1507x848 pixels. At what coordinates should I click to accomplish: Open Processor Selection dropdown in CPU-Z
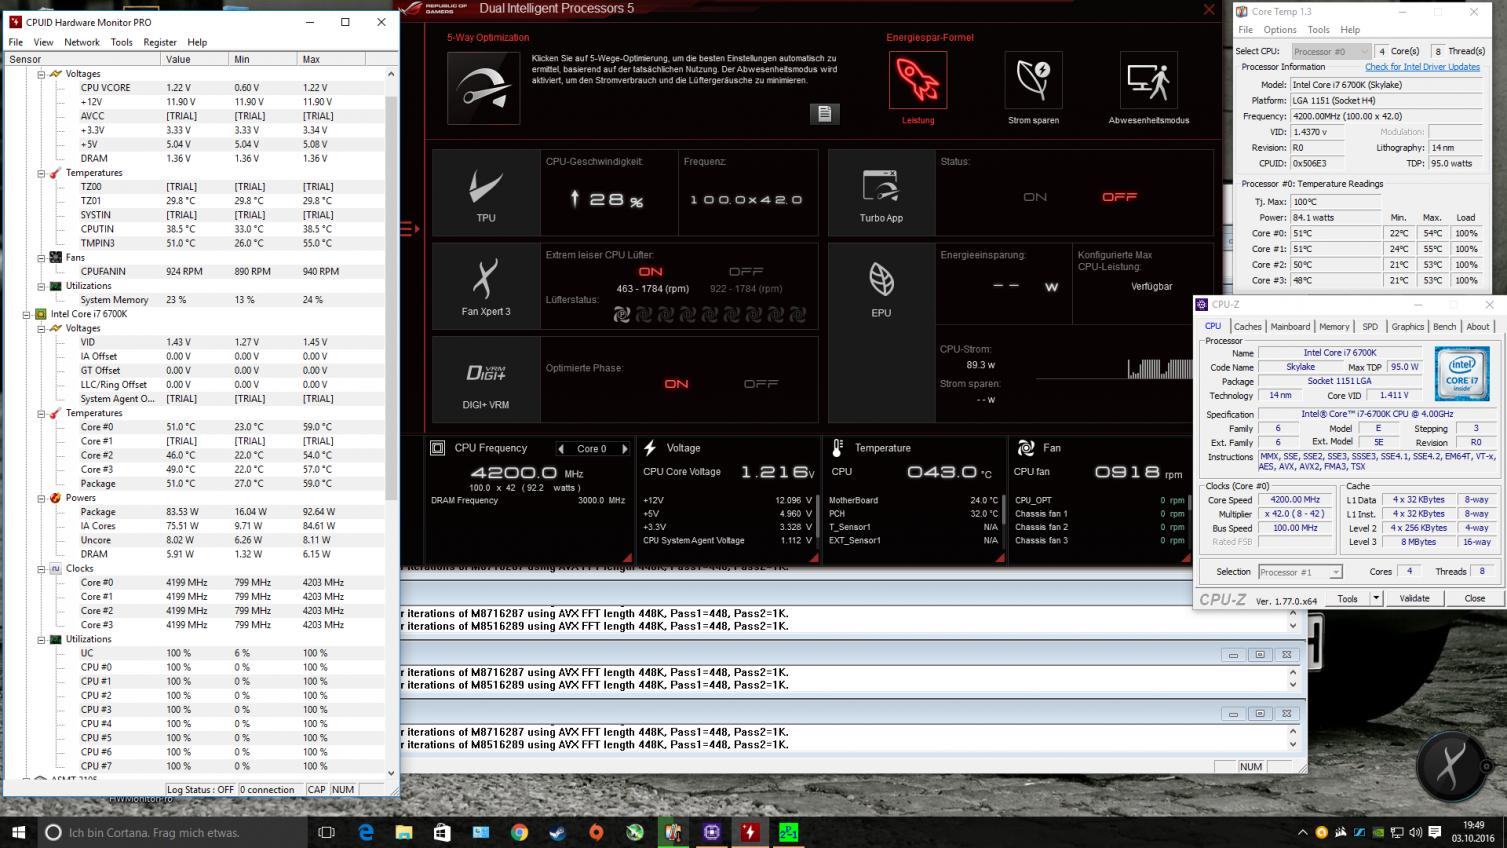click(1299, 572)
